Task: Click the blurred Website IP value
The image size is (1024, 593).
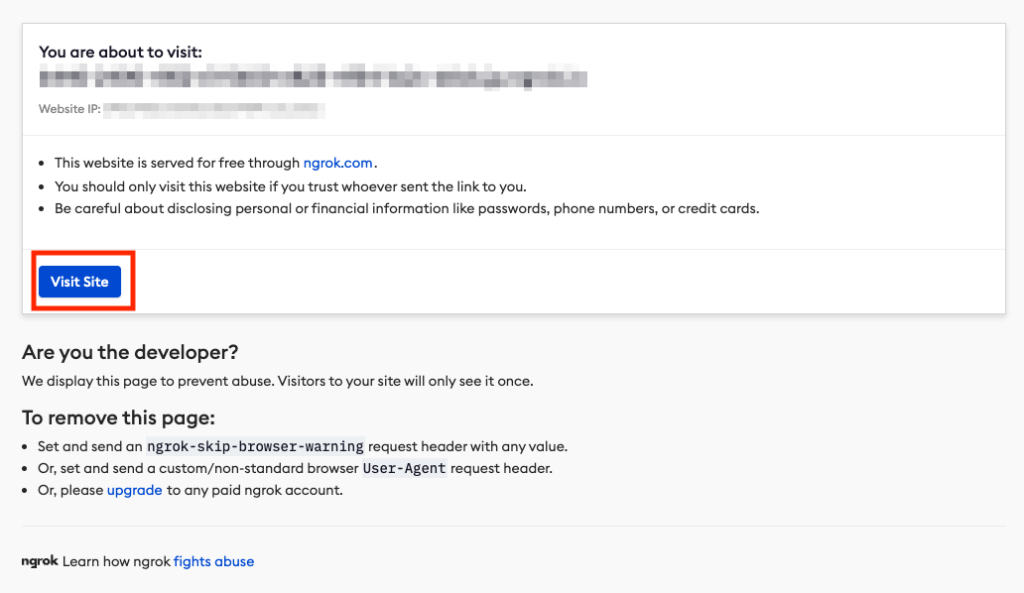Action: (x=214, y=109)
